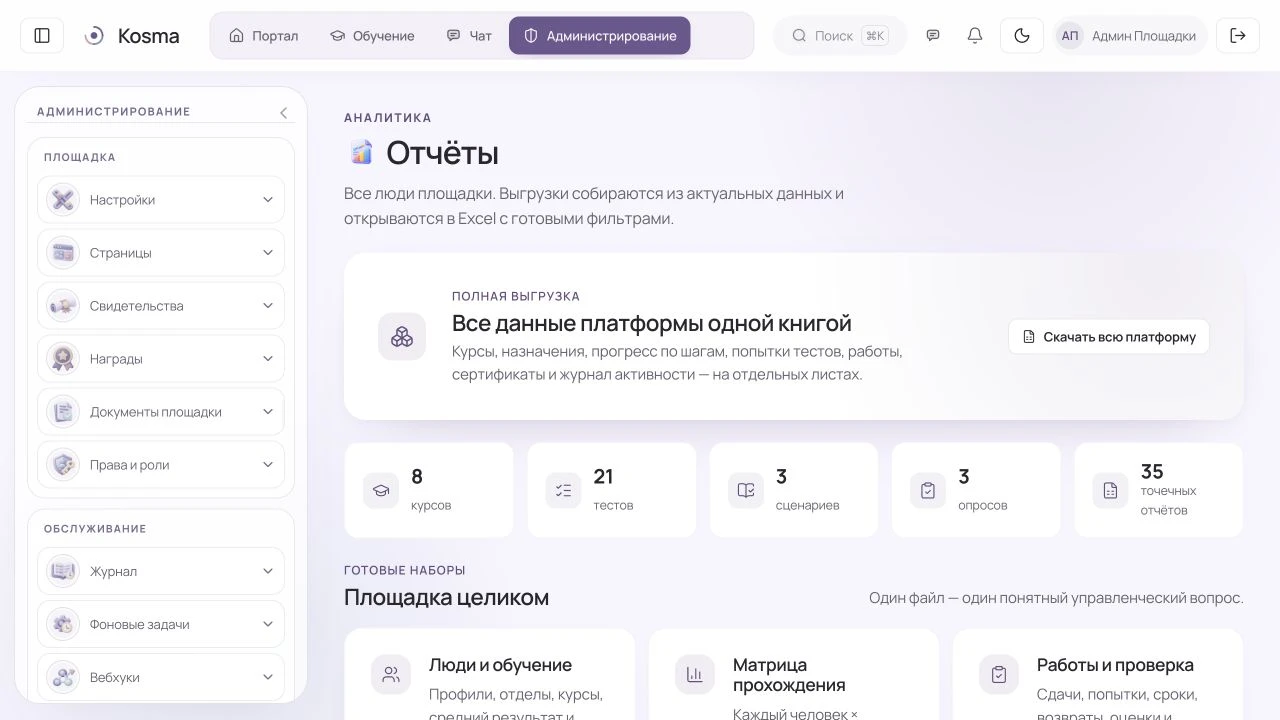Click the Вебхуки sidebar icon
Viewport: 1280px width, 720px height.
pyautogui.click(x=63, y=677)
